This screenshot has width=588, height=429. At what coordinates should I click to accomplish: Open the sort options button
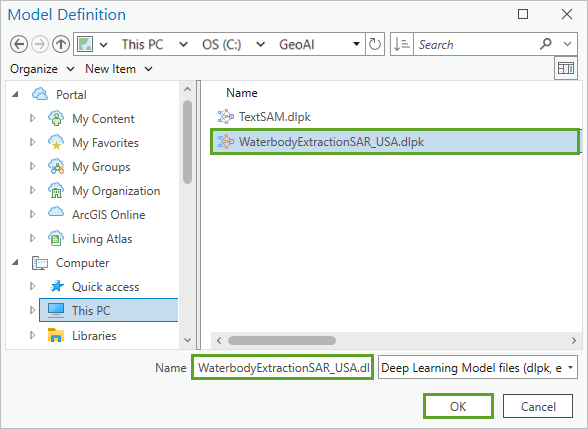coord(402,44)
